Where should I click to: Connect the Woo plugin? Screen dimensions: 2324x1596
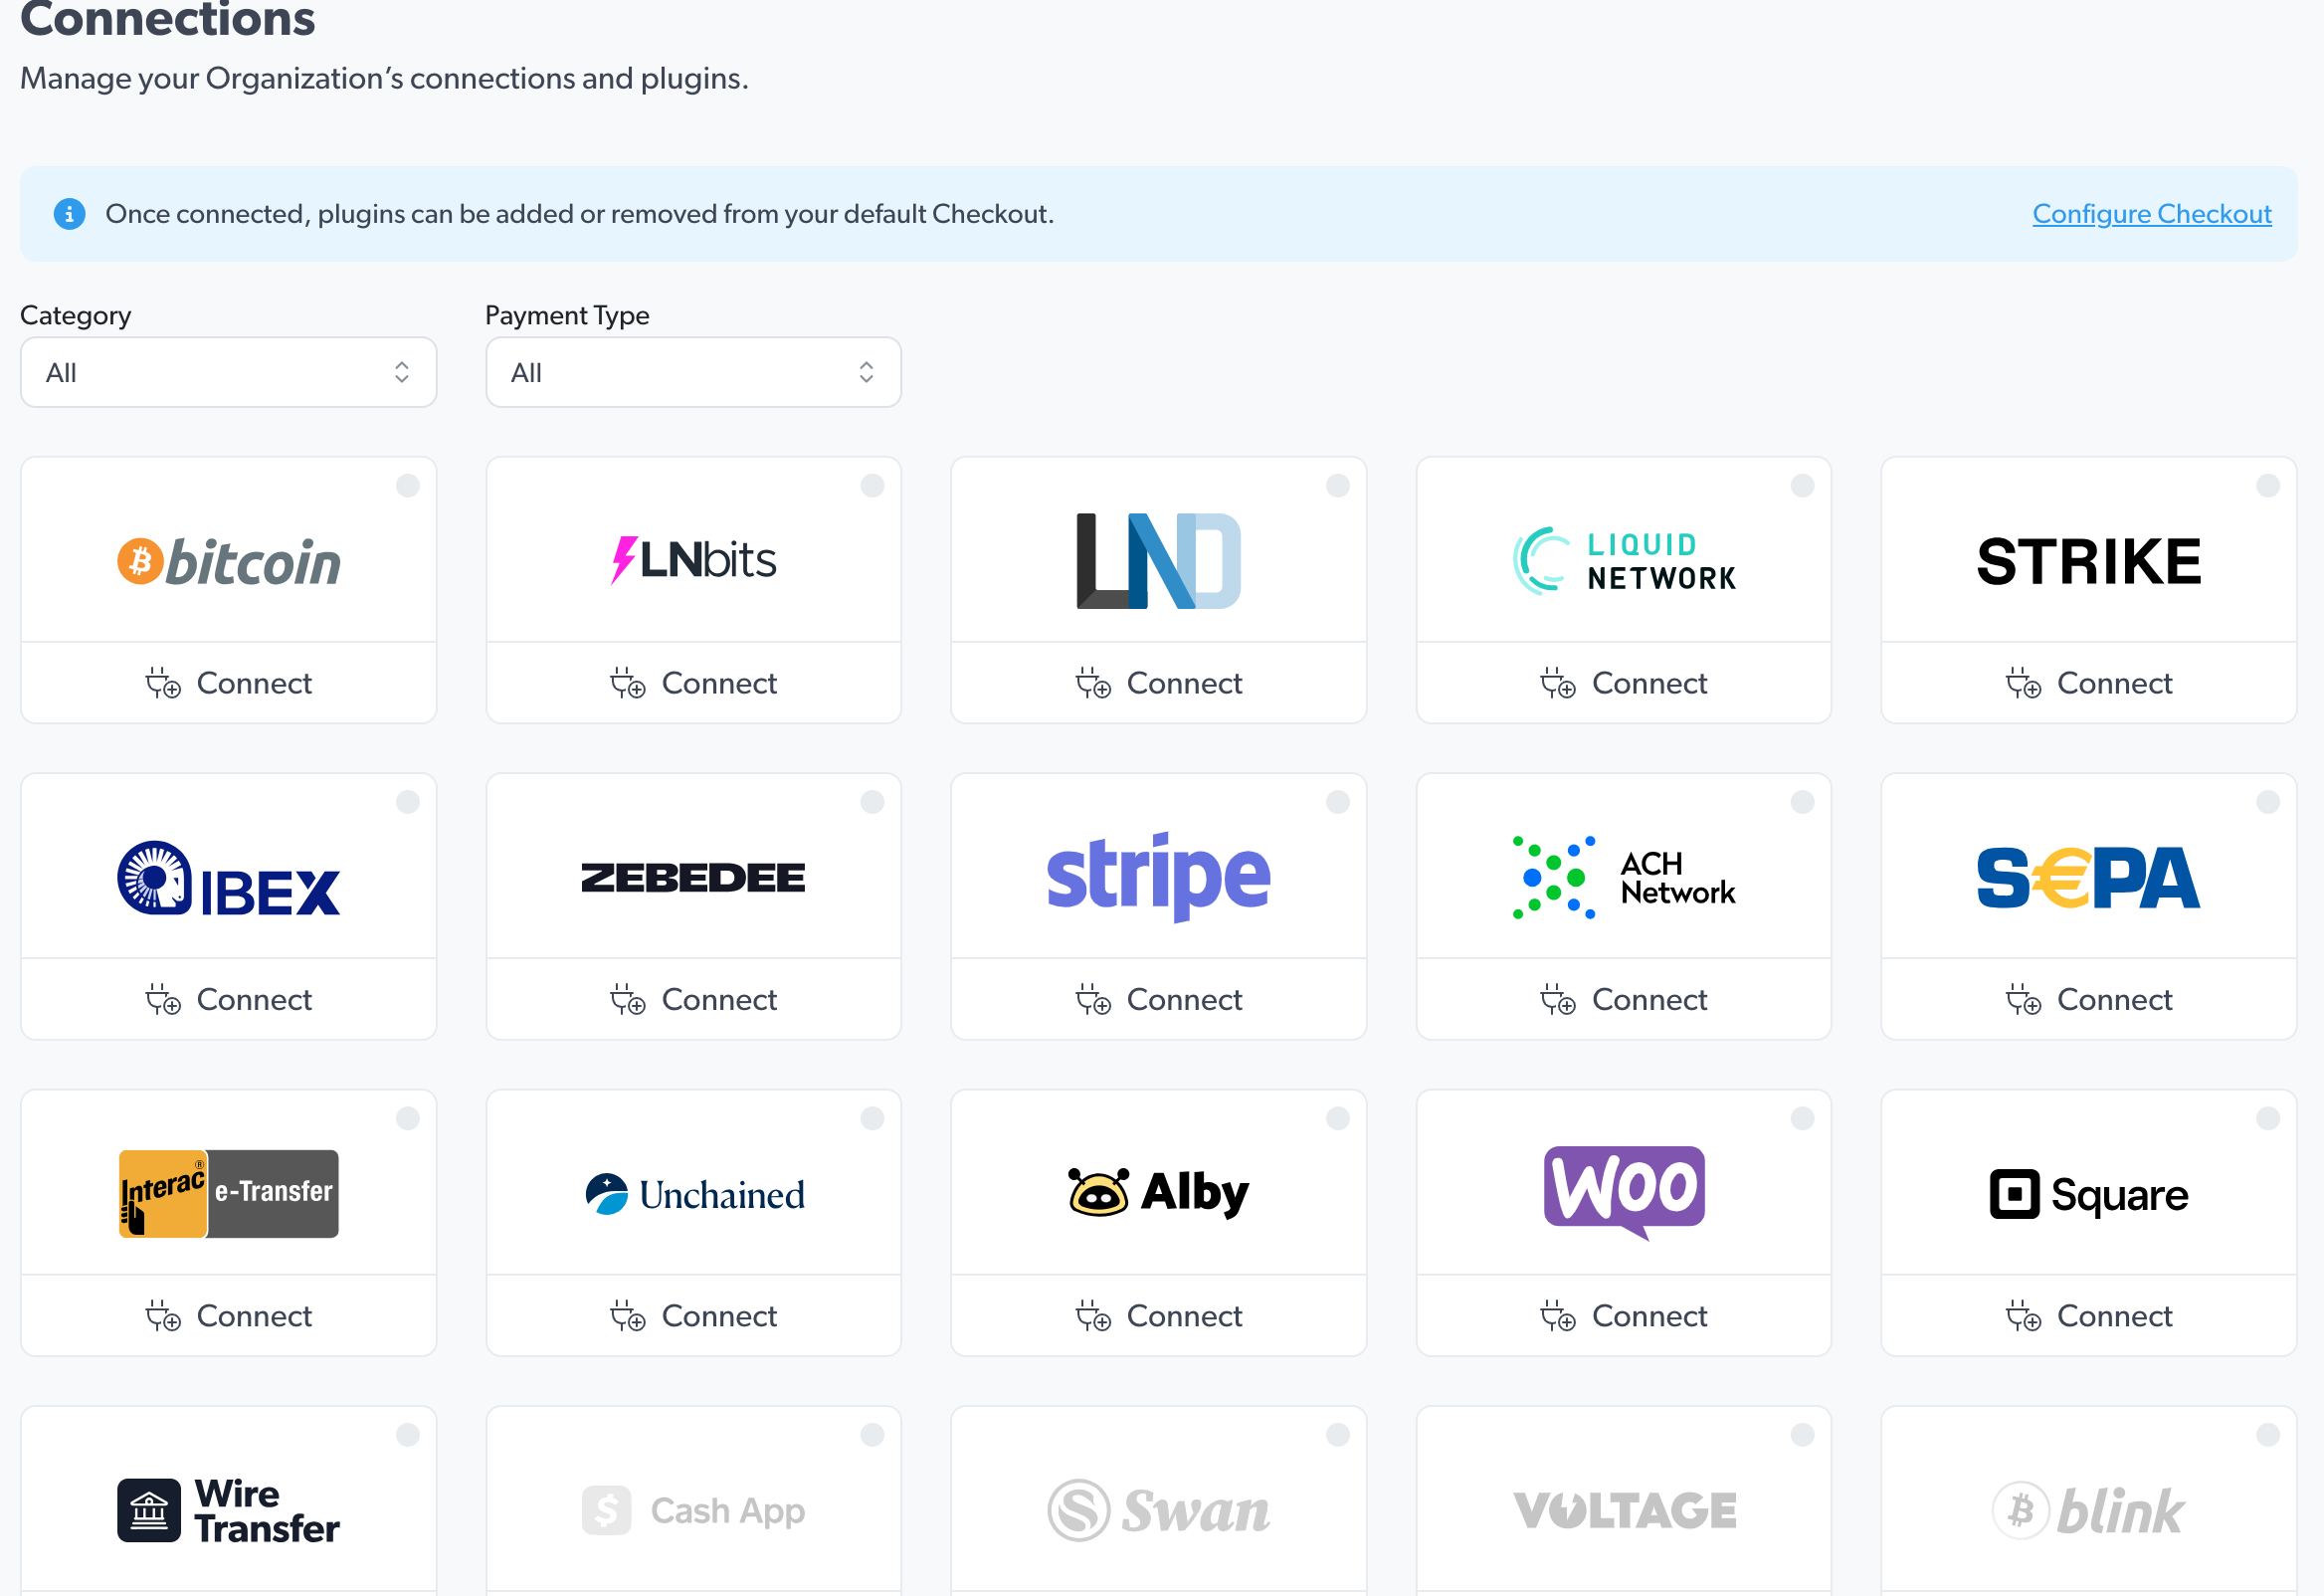click(1624, 1316)
